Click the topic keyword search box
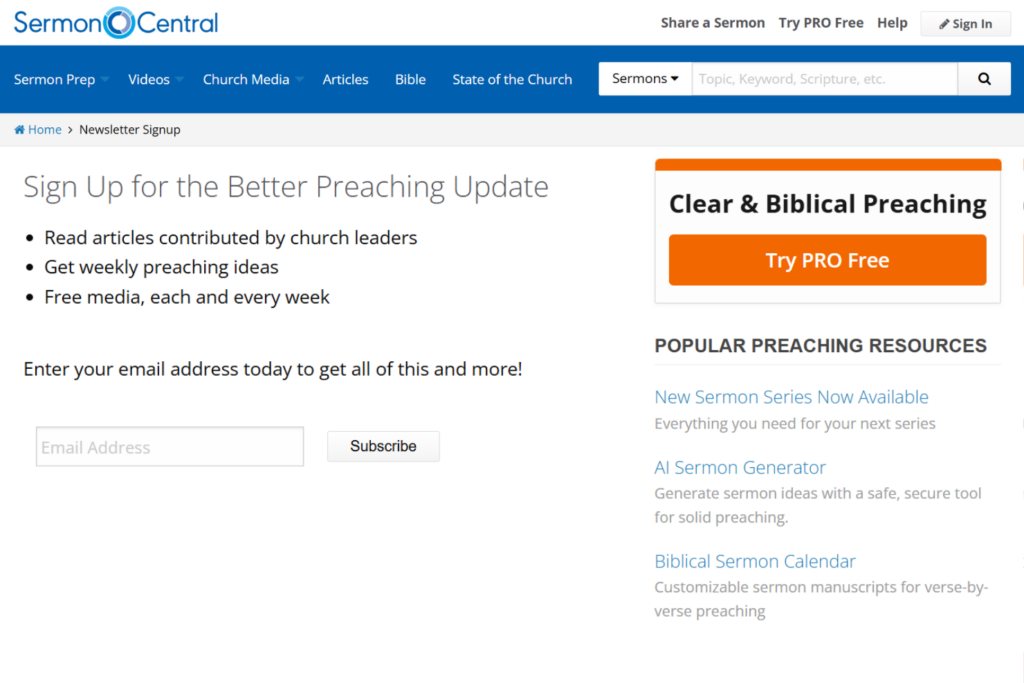This screenshot has height=683, width=1024. click(x=825, y=79)
